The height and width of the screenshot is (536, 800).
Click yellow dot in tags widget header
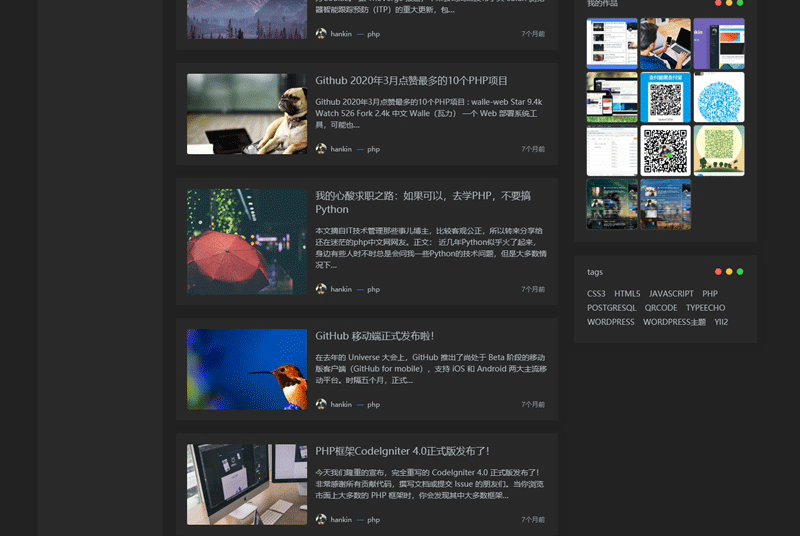click(x=729, y=272)
